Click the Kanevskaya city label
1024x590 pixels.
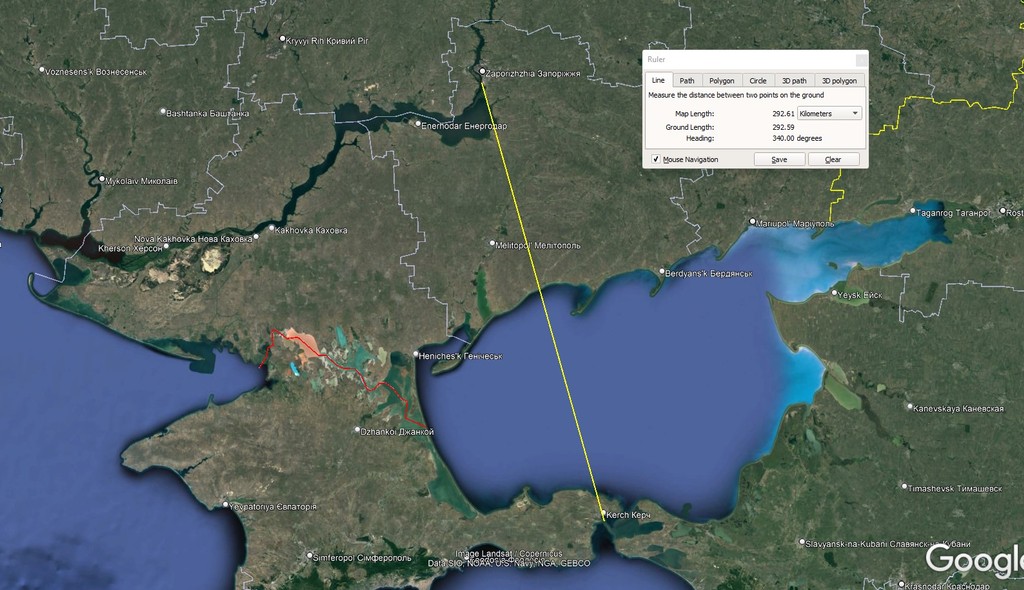tap(958, 409)
